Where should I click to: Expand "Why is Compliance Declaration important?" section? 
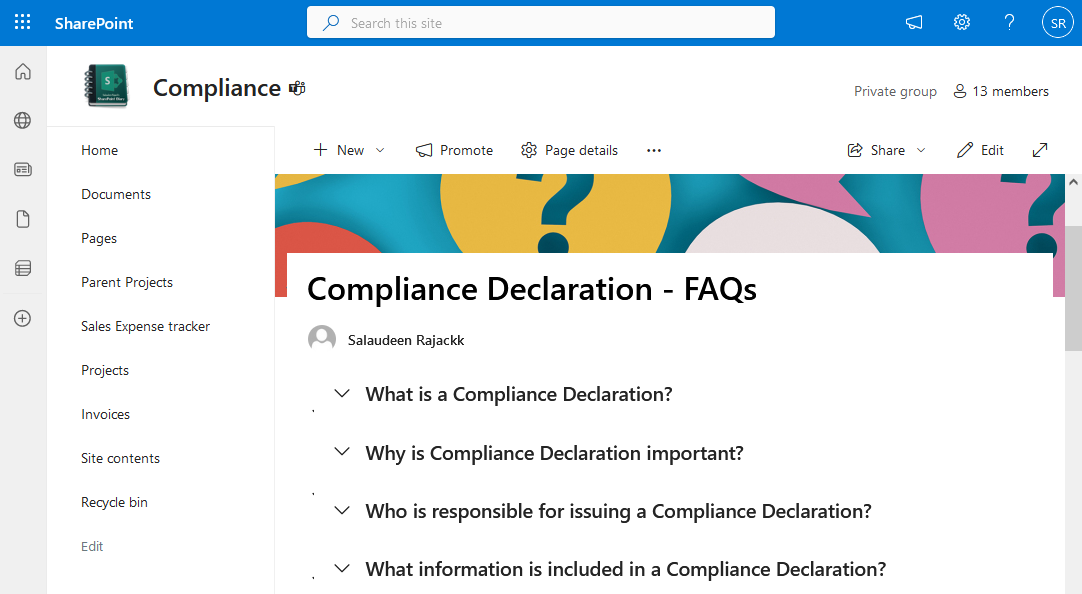(x=342, y=453)
